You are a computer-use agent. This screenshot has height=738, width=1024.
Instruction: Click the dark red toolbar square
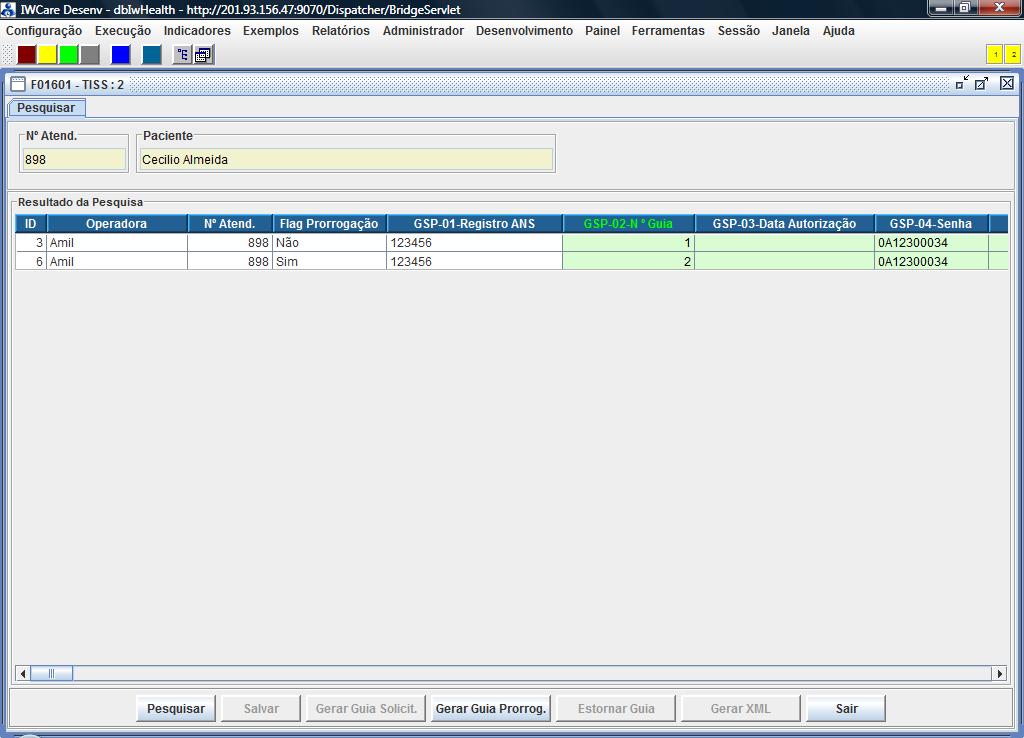(27, 55)
